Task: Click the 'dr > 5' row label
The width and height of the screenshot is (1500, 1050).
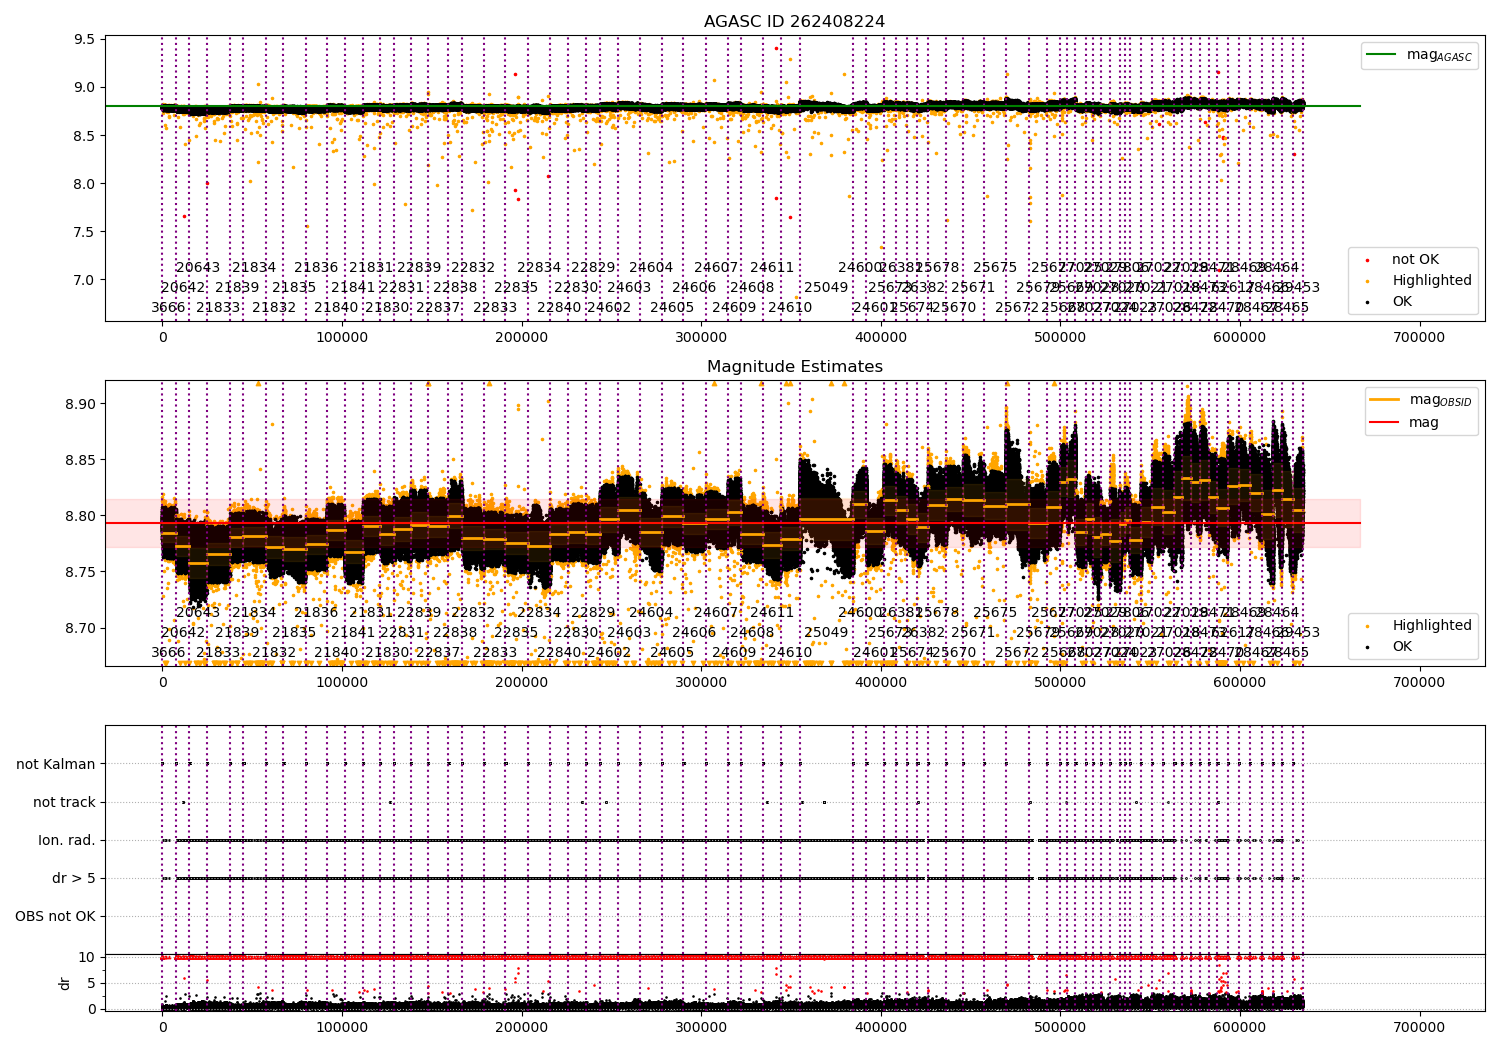Action: tap(74, 879)
